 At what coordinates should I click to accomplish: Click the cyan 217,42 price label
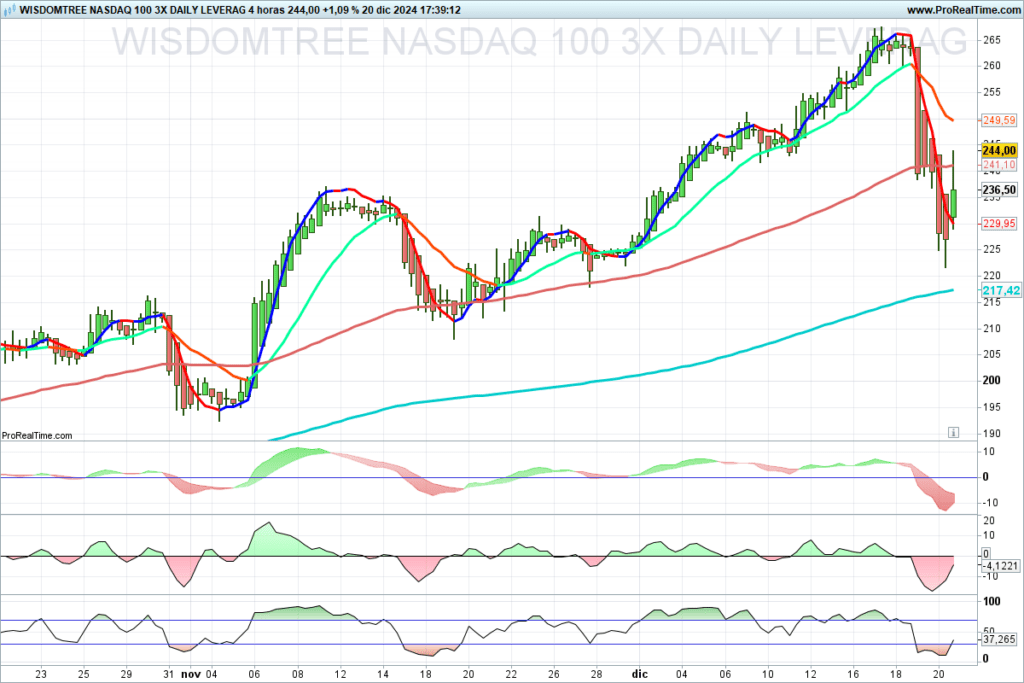pos(1001,291)
